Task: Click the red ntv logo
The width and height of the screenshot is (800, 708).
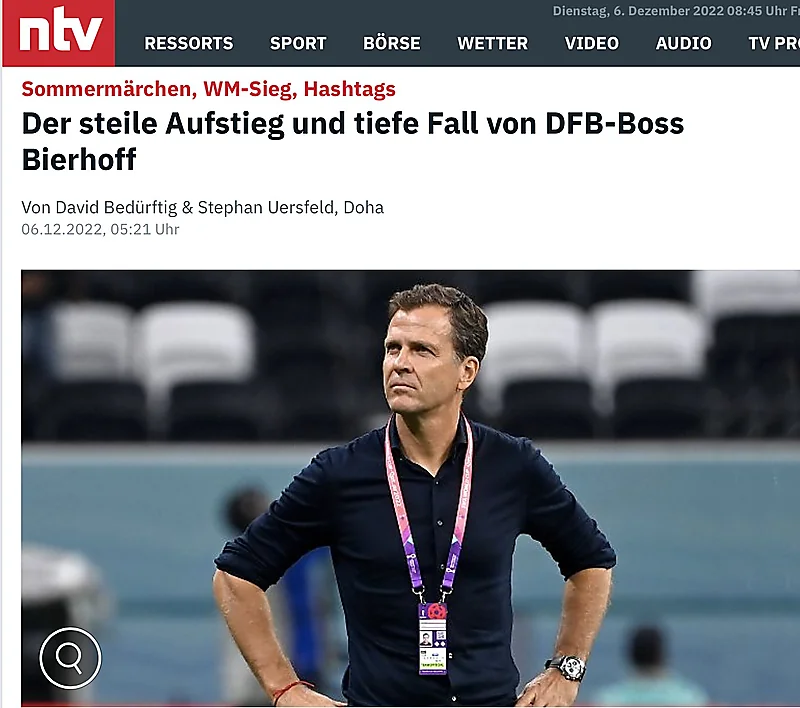Action: click(59, 33)
